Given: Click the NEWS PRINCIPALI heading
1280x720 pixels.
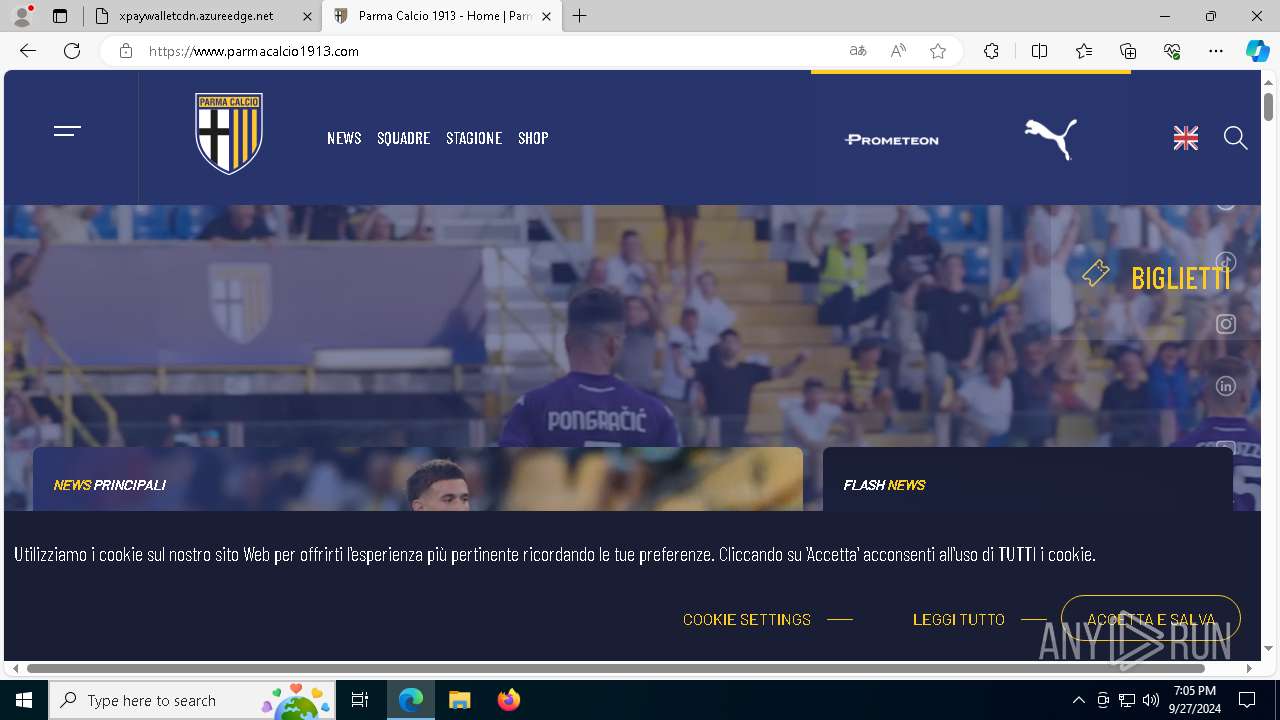Looking at the screenshot, I should 110,485.
